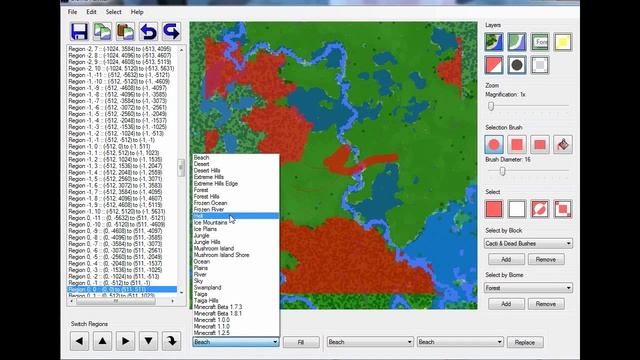Switch region with right arrow button
Screen dimensions: 640x360
click(125, 341)
